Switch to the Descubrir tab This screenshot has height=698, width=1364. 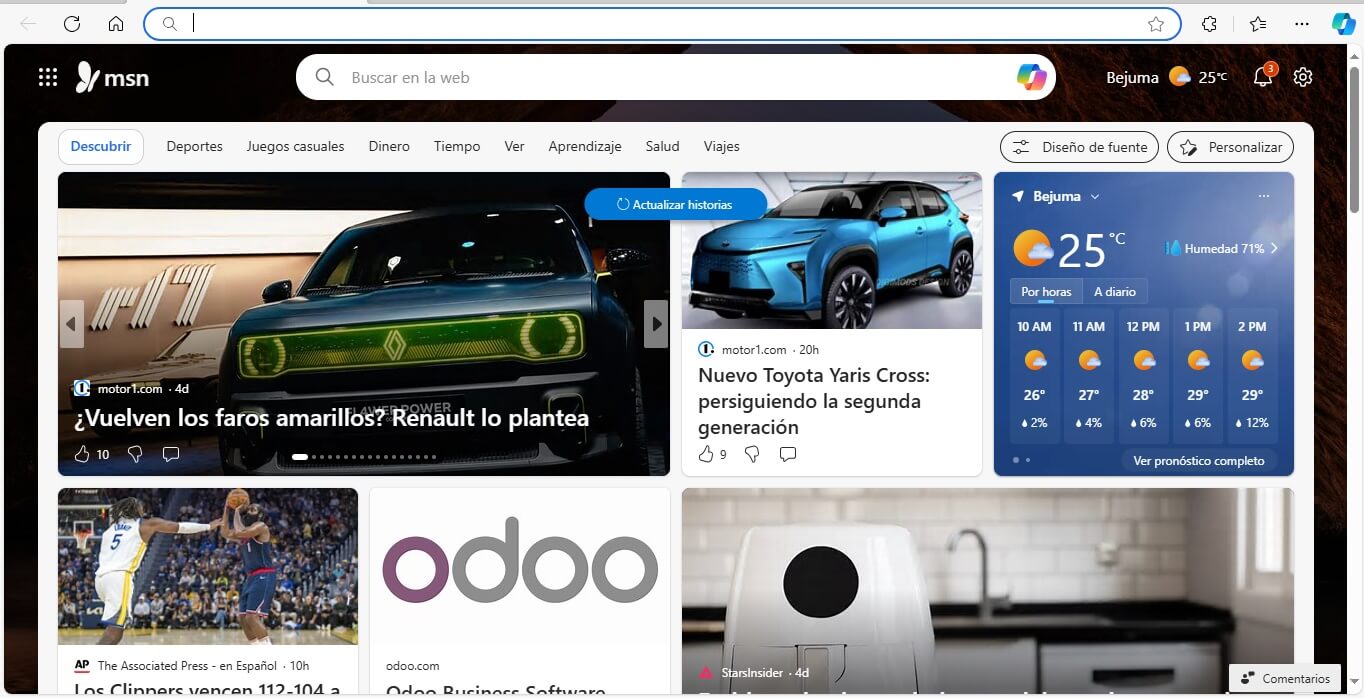tap(101, 147)
